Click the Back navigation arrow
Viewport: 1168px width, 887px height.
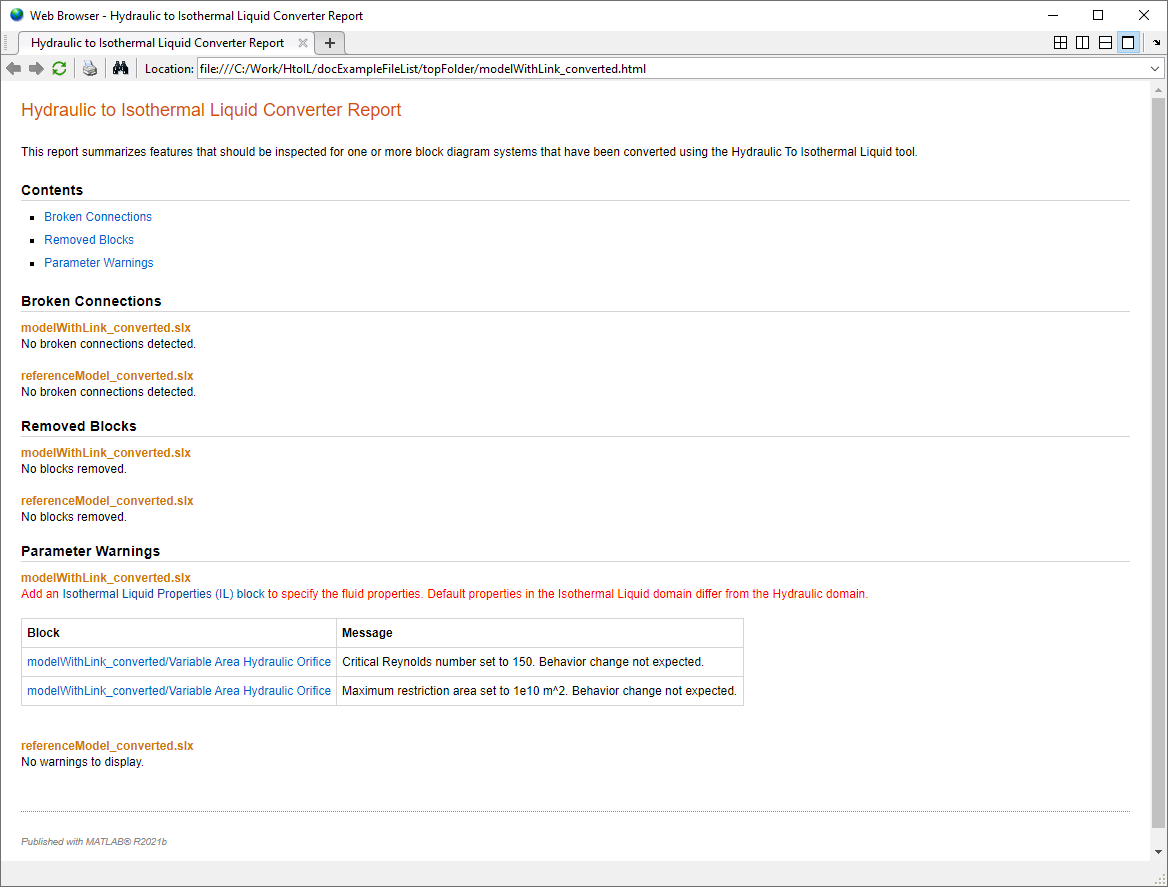click(x=13, y=68)
